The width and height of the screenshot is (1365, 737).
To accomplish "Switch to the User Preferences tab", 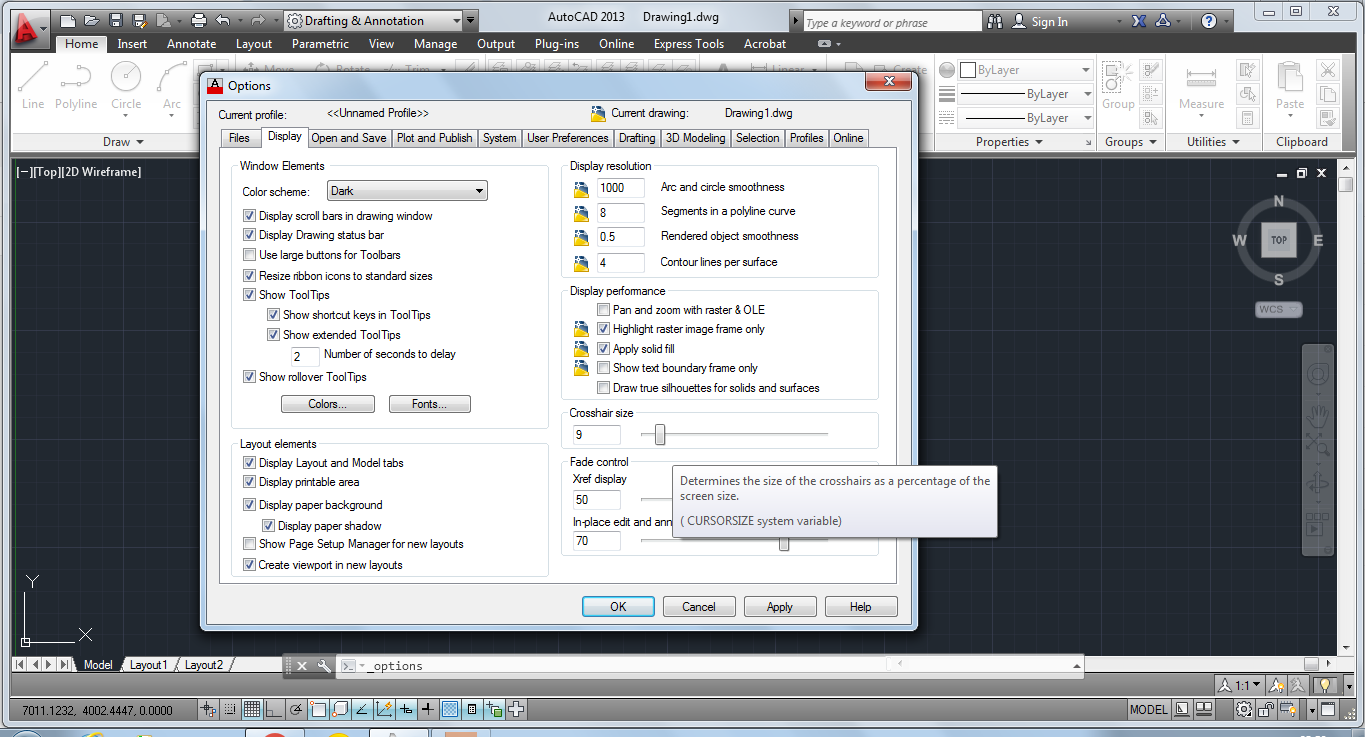I will [567, 138].
